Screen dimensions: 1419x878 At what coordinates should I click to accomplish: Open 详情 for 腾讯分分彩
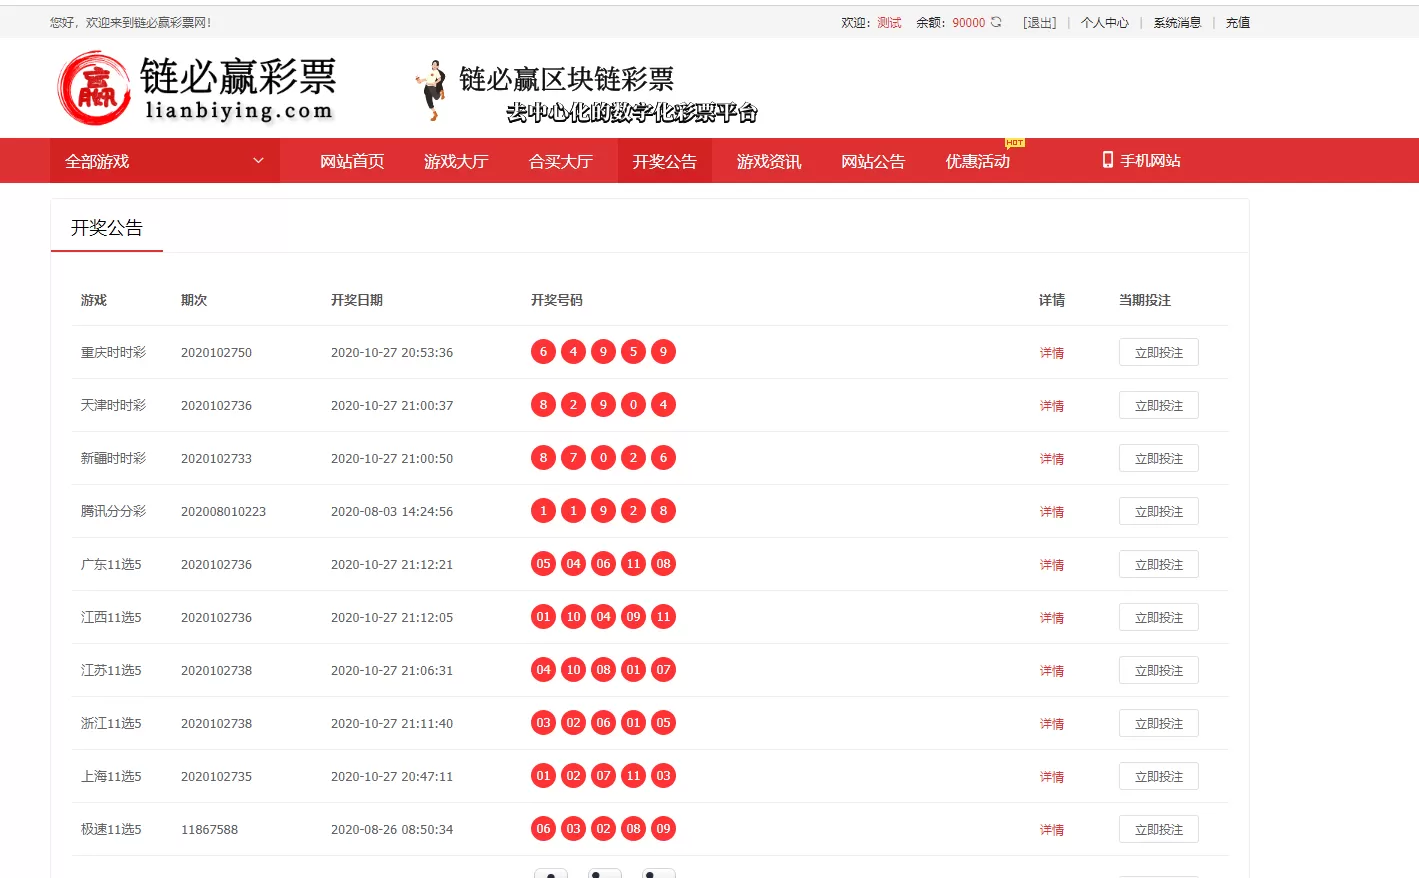[x=1052, y=511]
